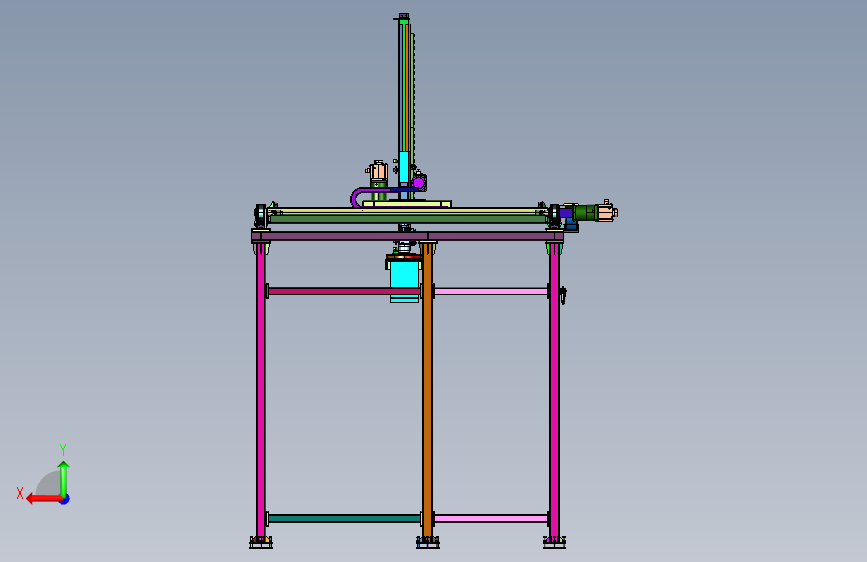Select the orange center leg of frame
This screenshot has height=562, width=867.
click(427, 392)
